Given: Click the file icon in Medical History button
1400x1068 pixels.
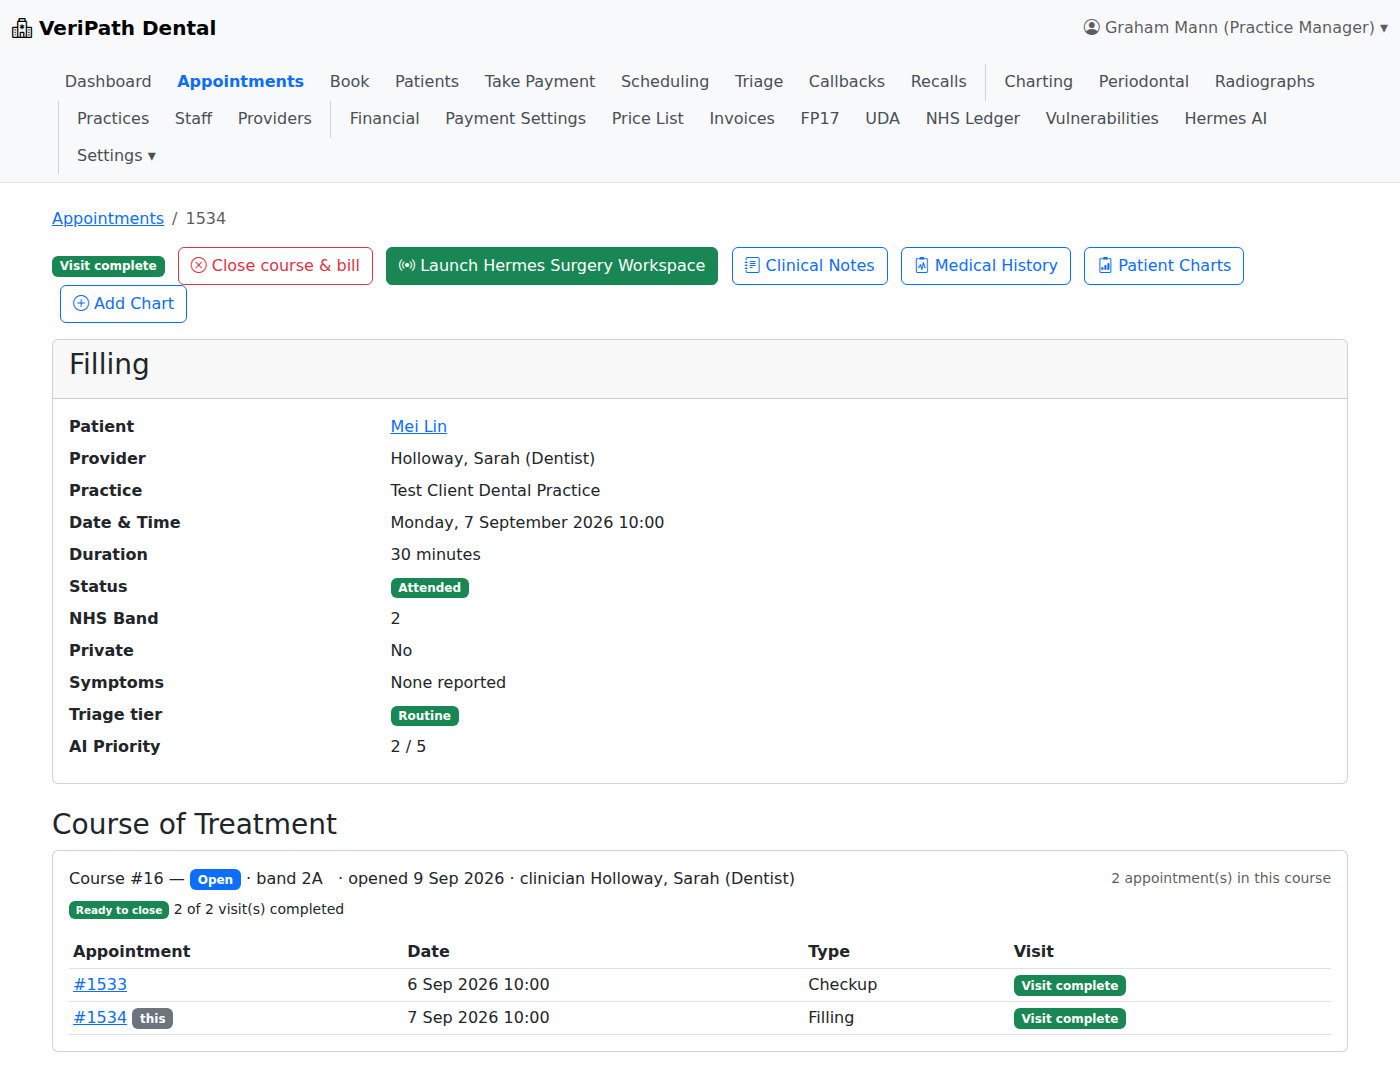Looking at the screenshot, I should [922, 266].
